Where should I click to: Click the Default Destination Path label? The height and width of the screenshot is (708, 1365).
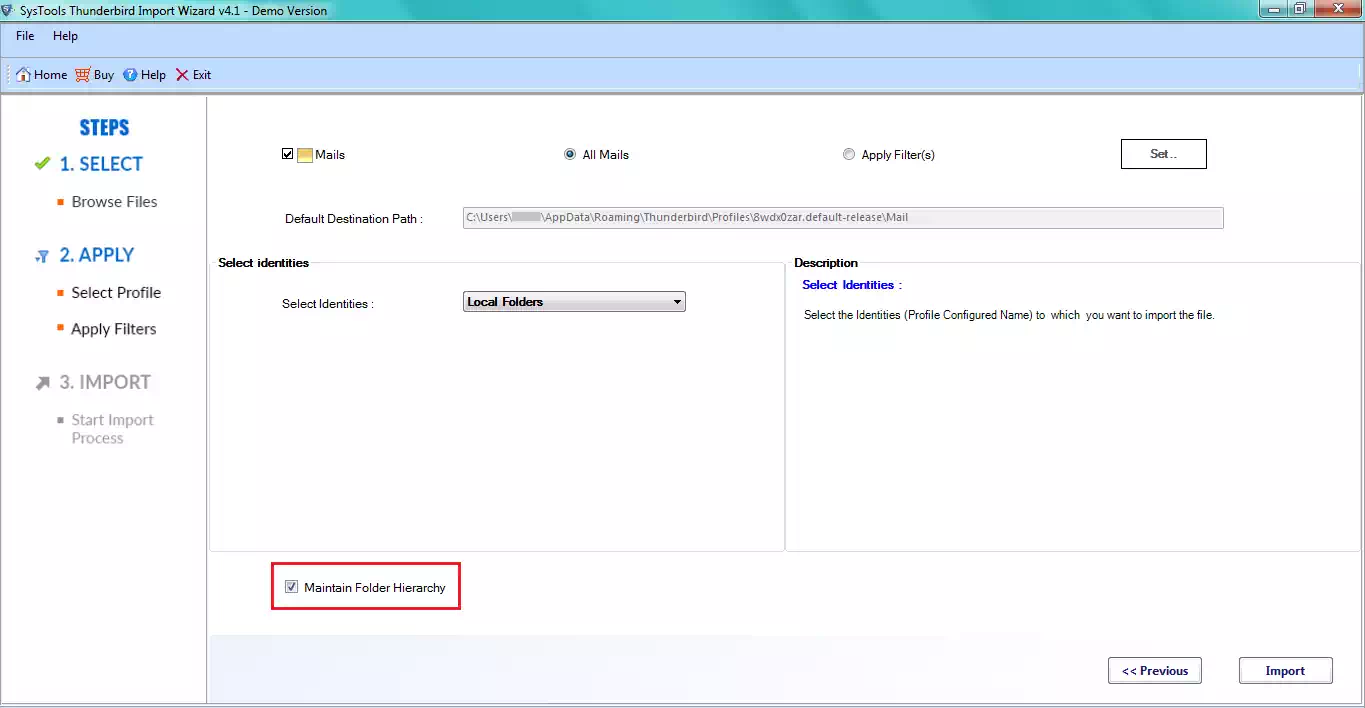[354, 219]
